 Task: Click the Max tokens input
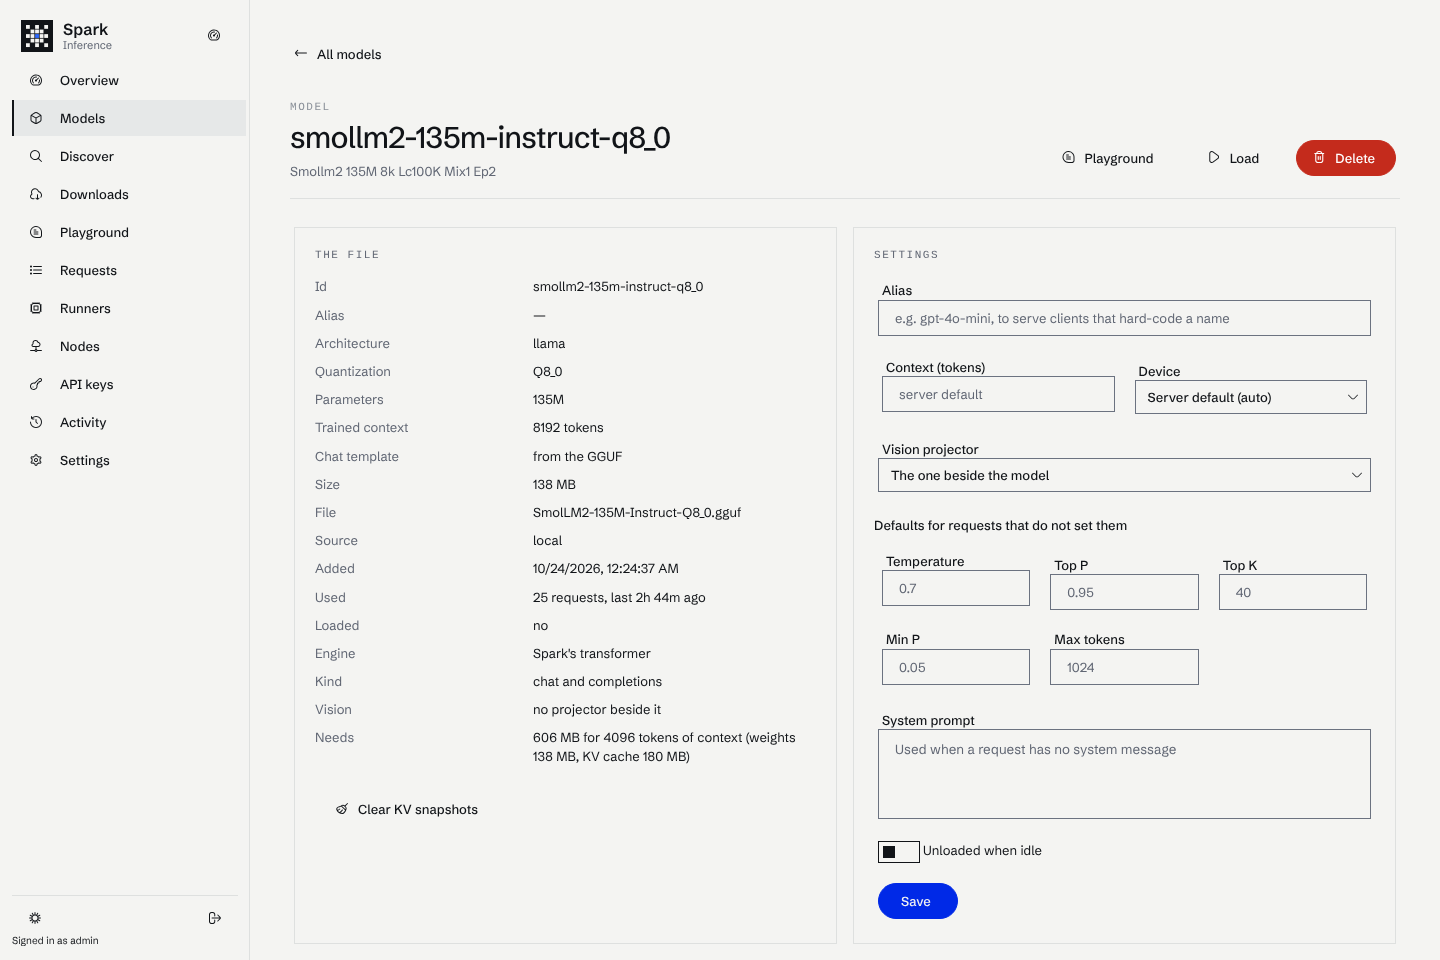[1124, 667]
